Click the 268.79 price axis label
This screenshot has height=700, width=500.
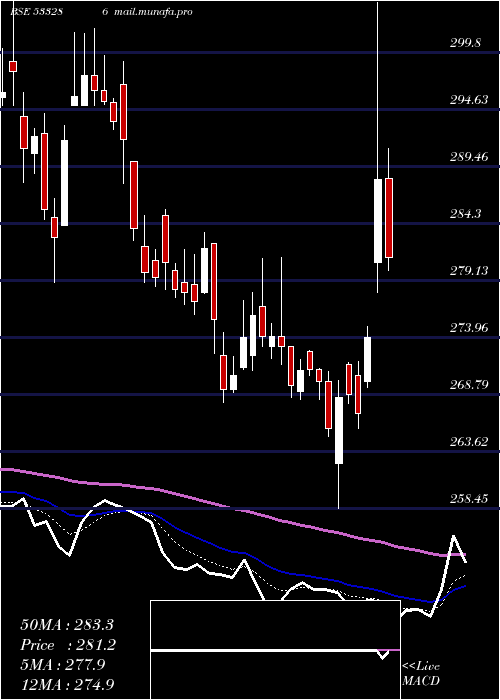(x=468, y=384)
